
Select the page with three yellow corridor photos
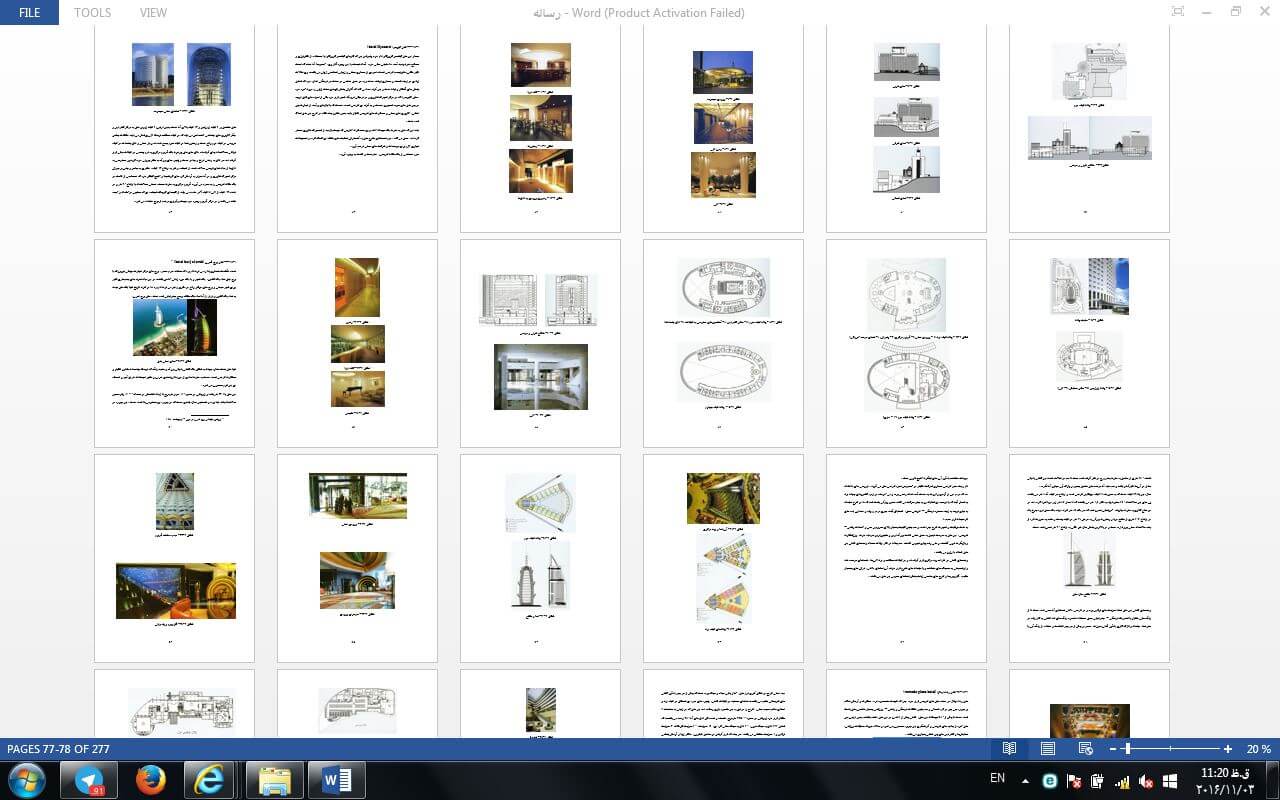click(x=357, y=343)
